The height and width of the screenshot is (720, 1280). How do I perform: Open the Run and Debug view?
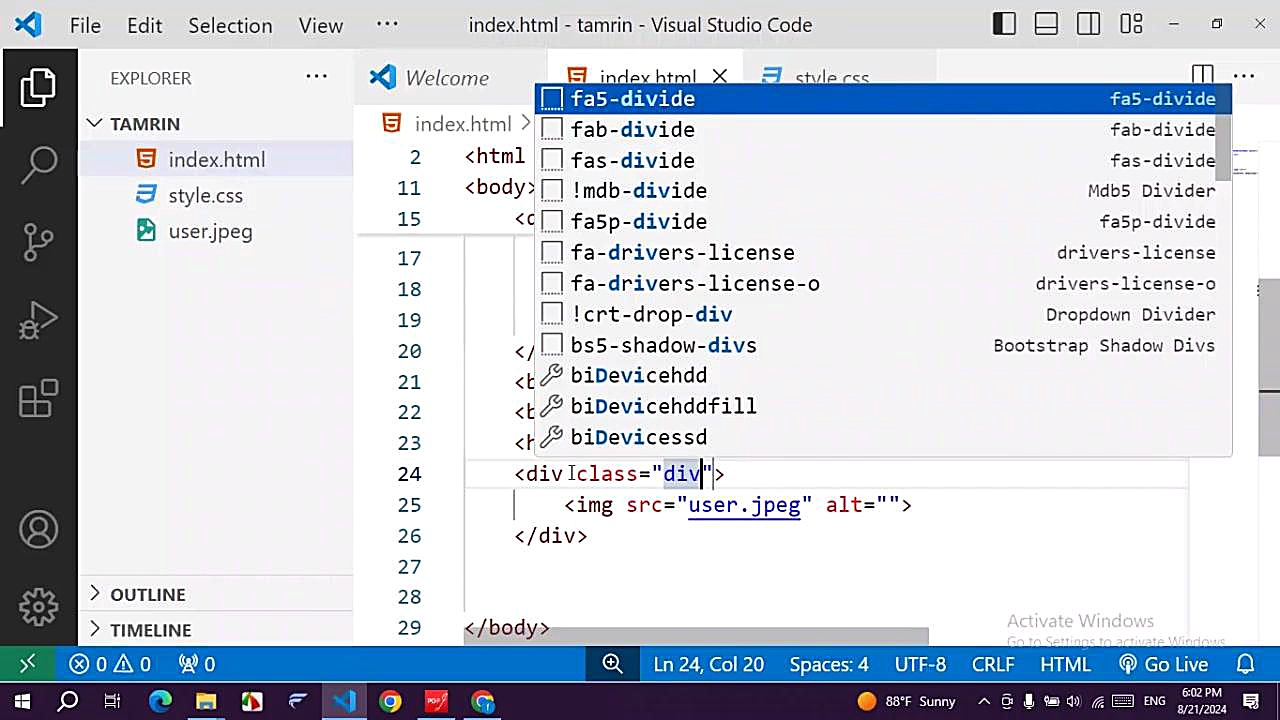point(38,321)
